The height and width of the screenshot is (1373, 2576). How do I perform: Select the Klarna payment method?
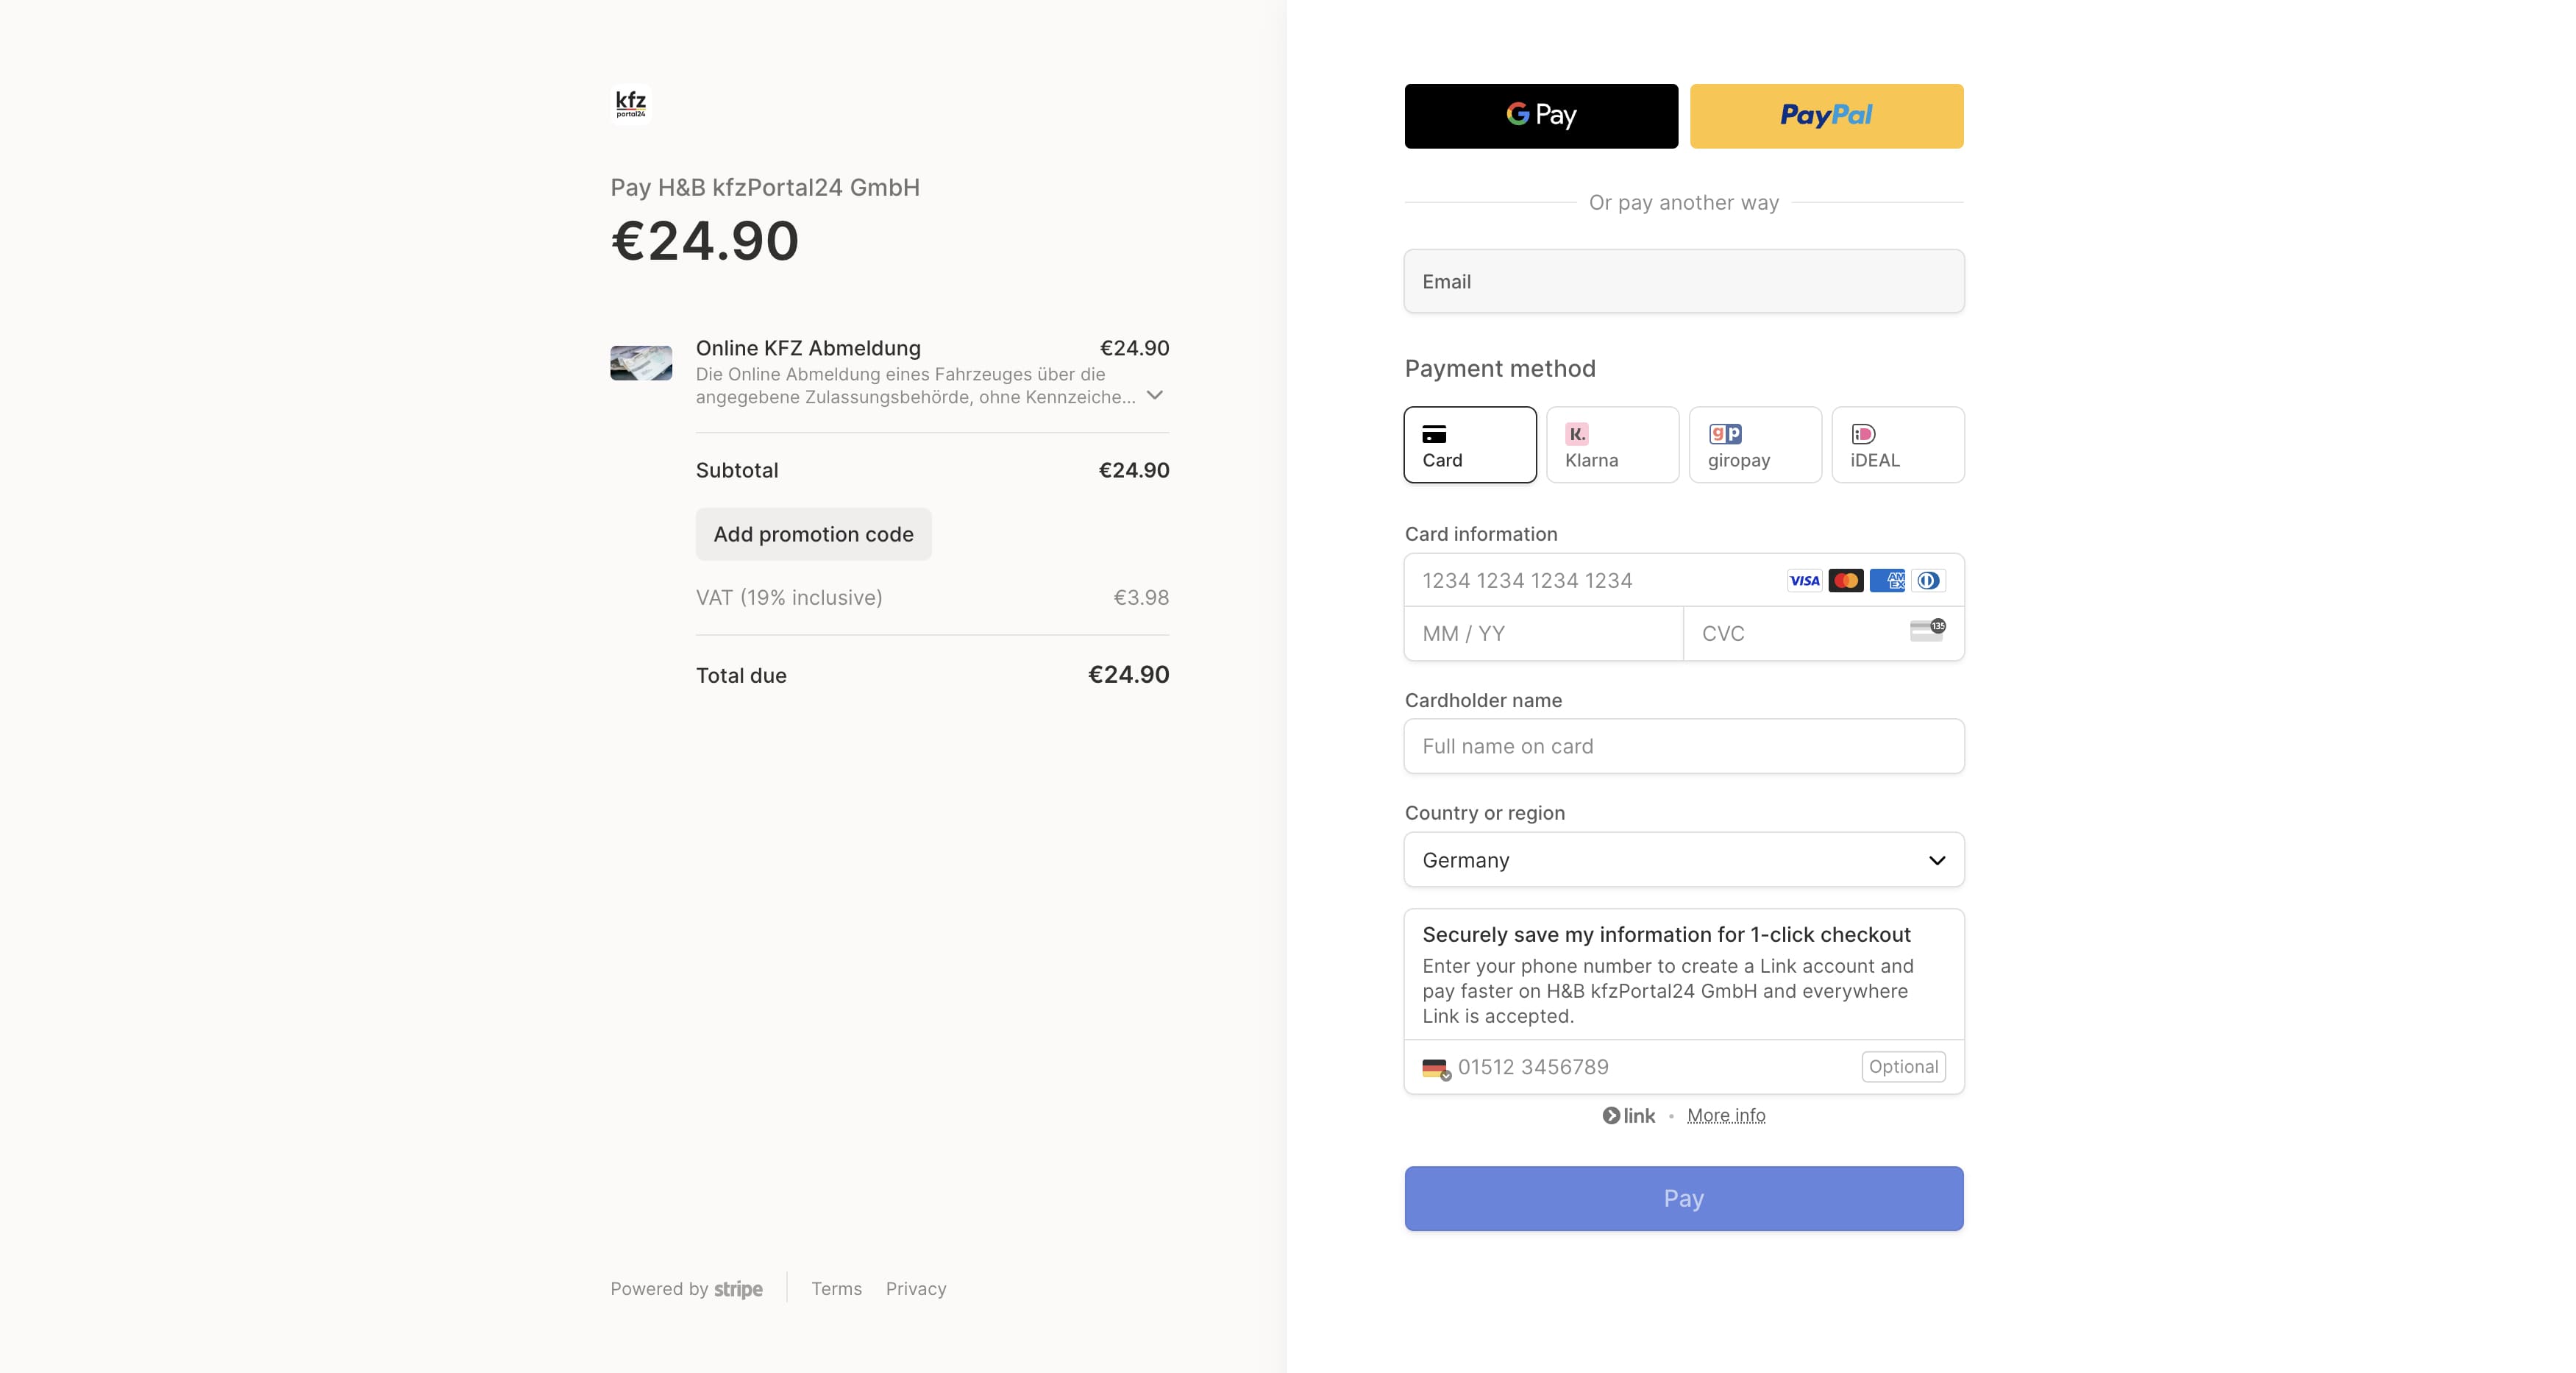coord(1612,445)
